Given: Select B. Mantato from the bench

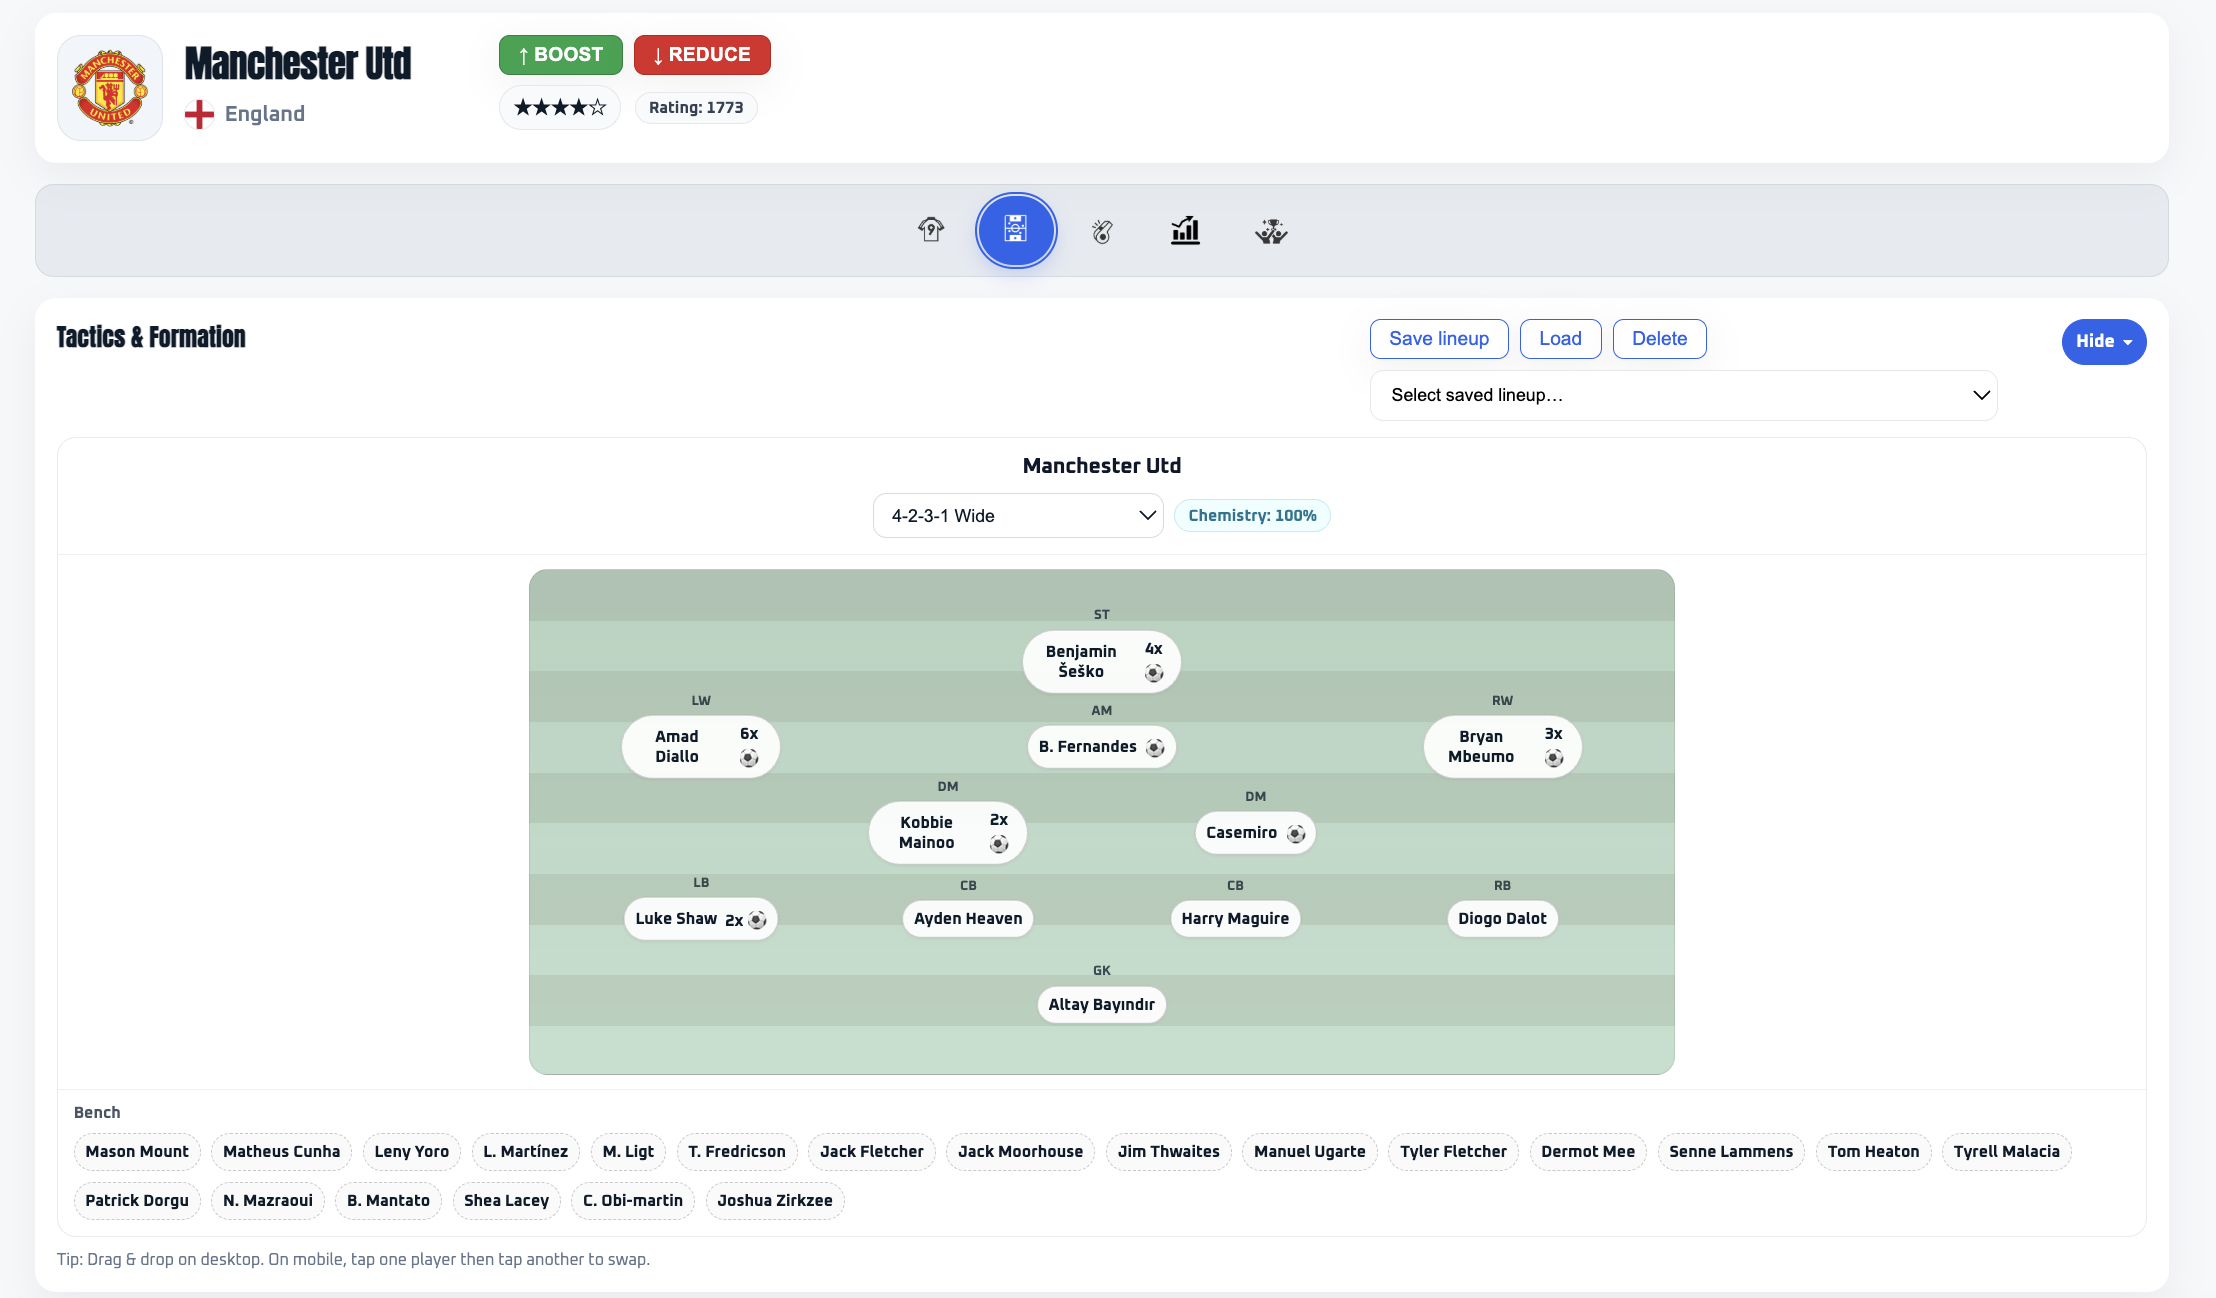Looking at the screenshot, I should coord(389,1201).
